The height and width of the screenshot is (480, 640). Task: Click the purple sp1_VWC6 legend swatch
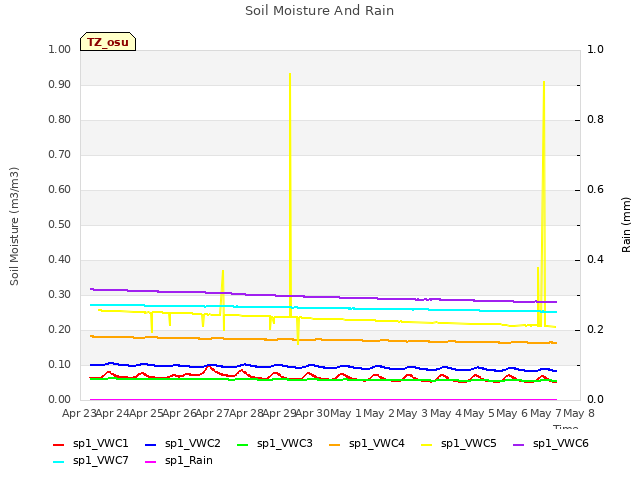tap(519, 445)
